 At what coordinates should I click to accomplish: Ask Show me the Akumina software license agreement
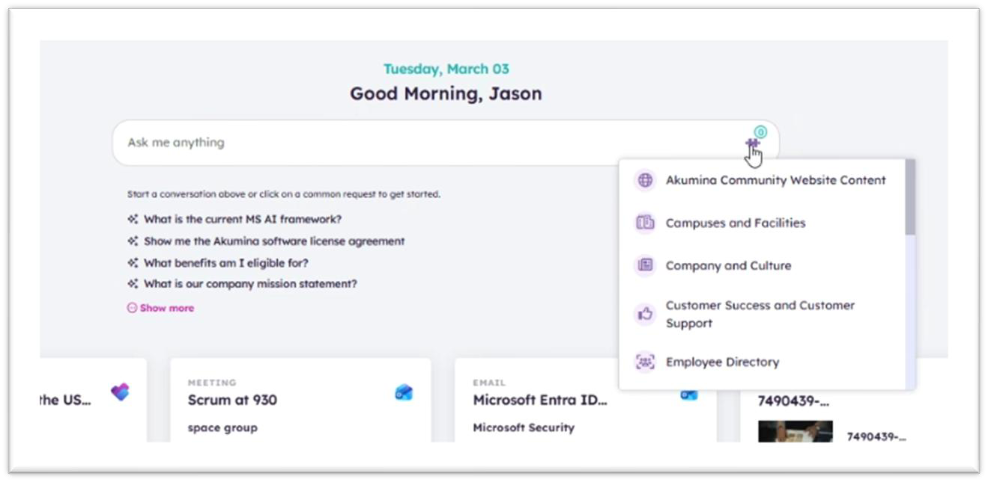[x=274, y=241]
